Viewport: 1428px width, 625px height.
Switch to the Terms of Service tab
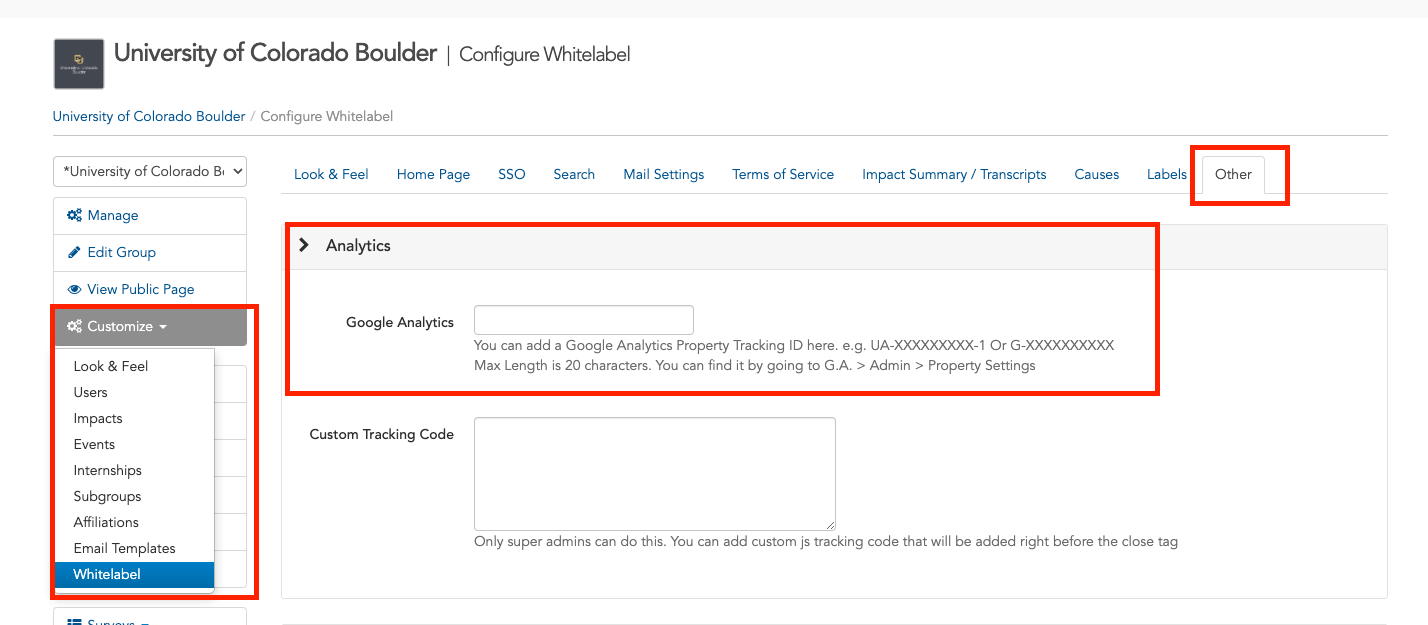783,174
